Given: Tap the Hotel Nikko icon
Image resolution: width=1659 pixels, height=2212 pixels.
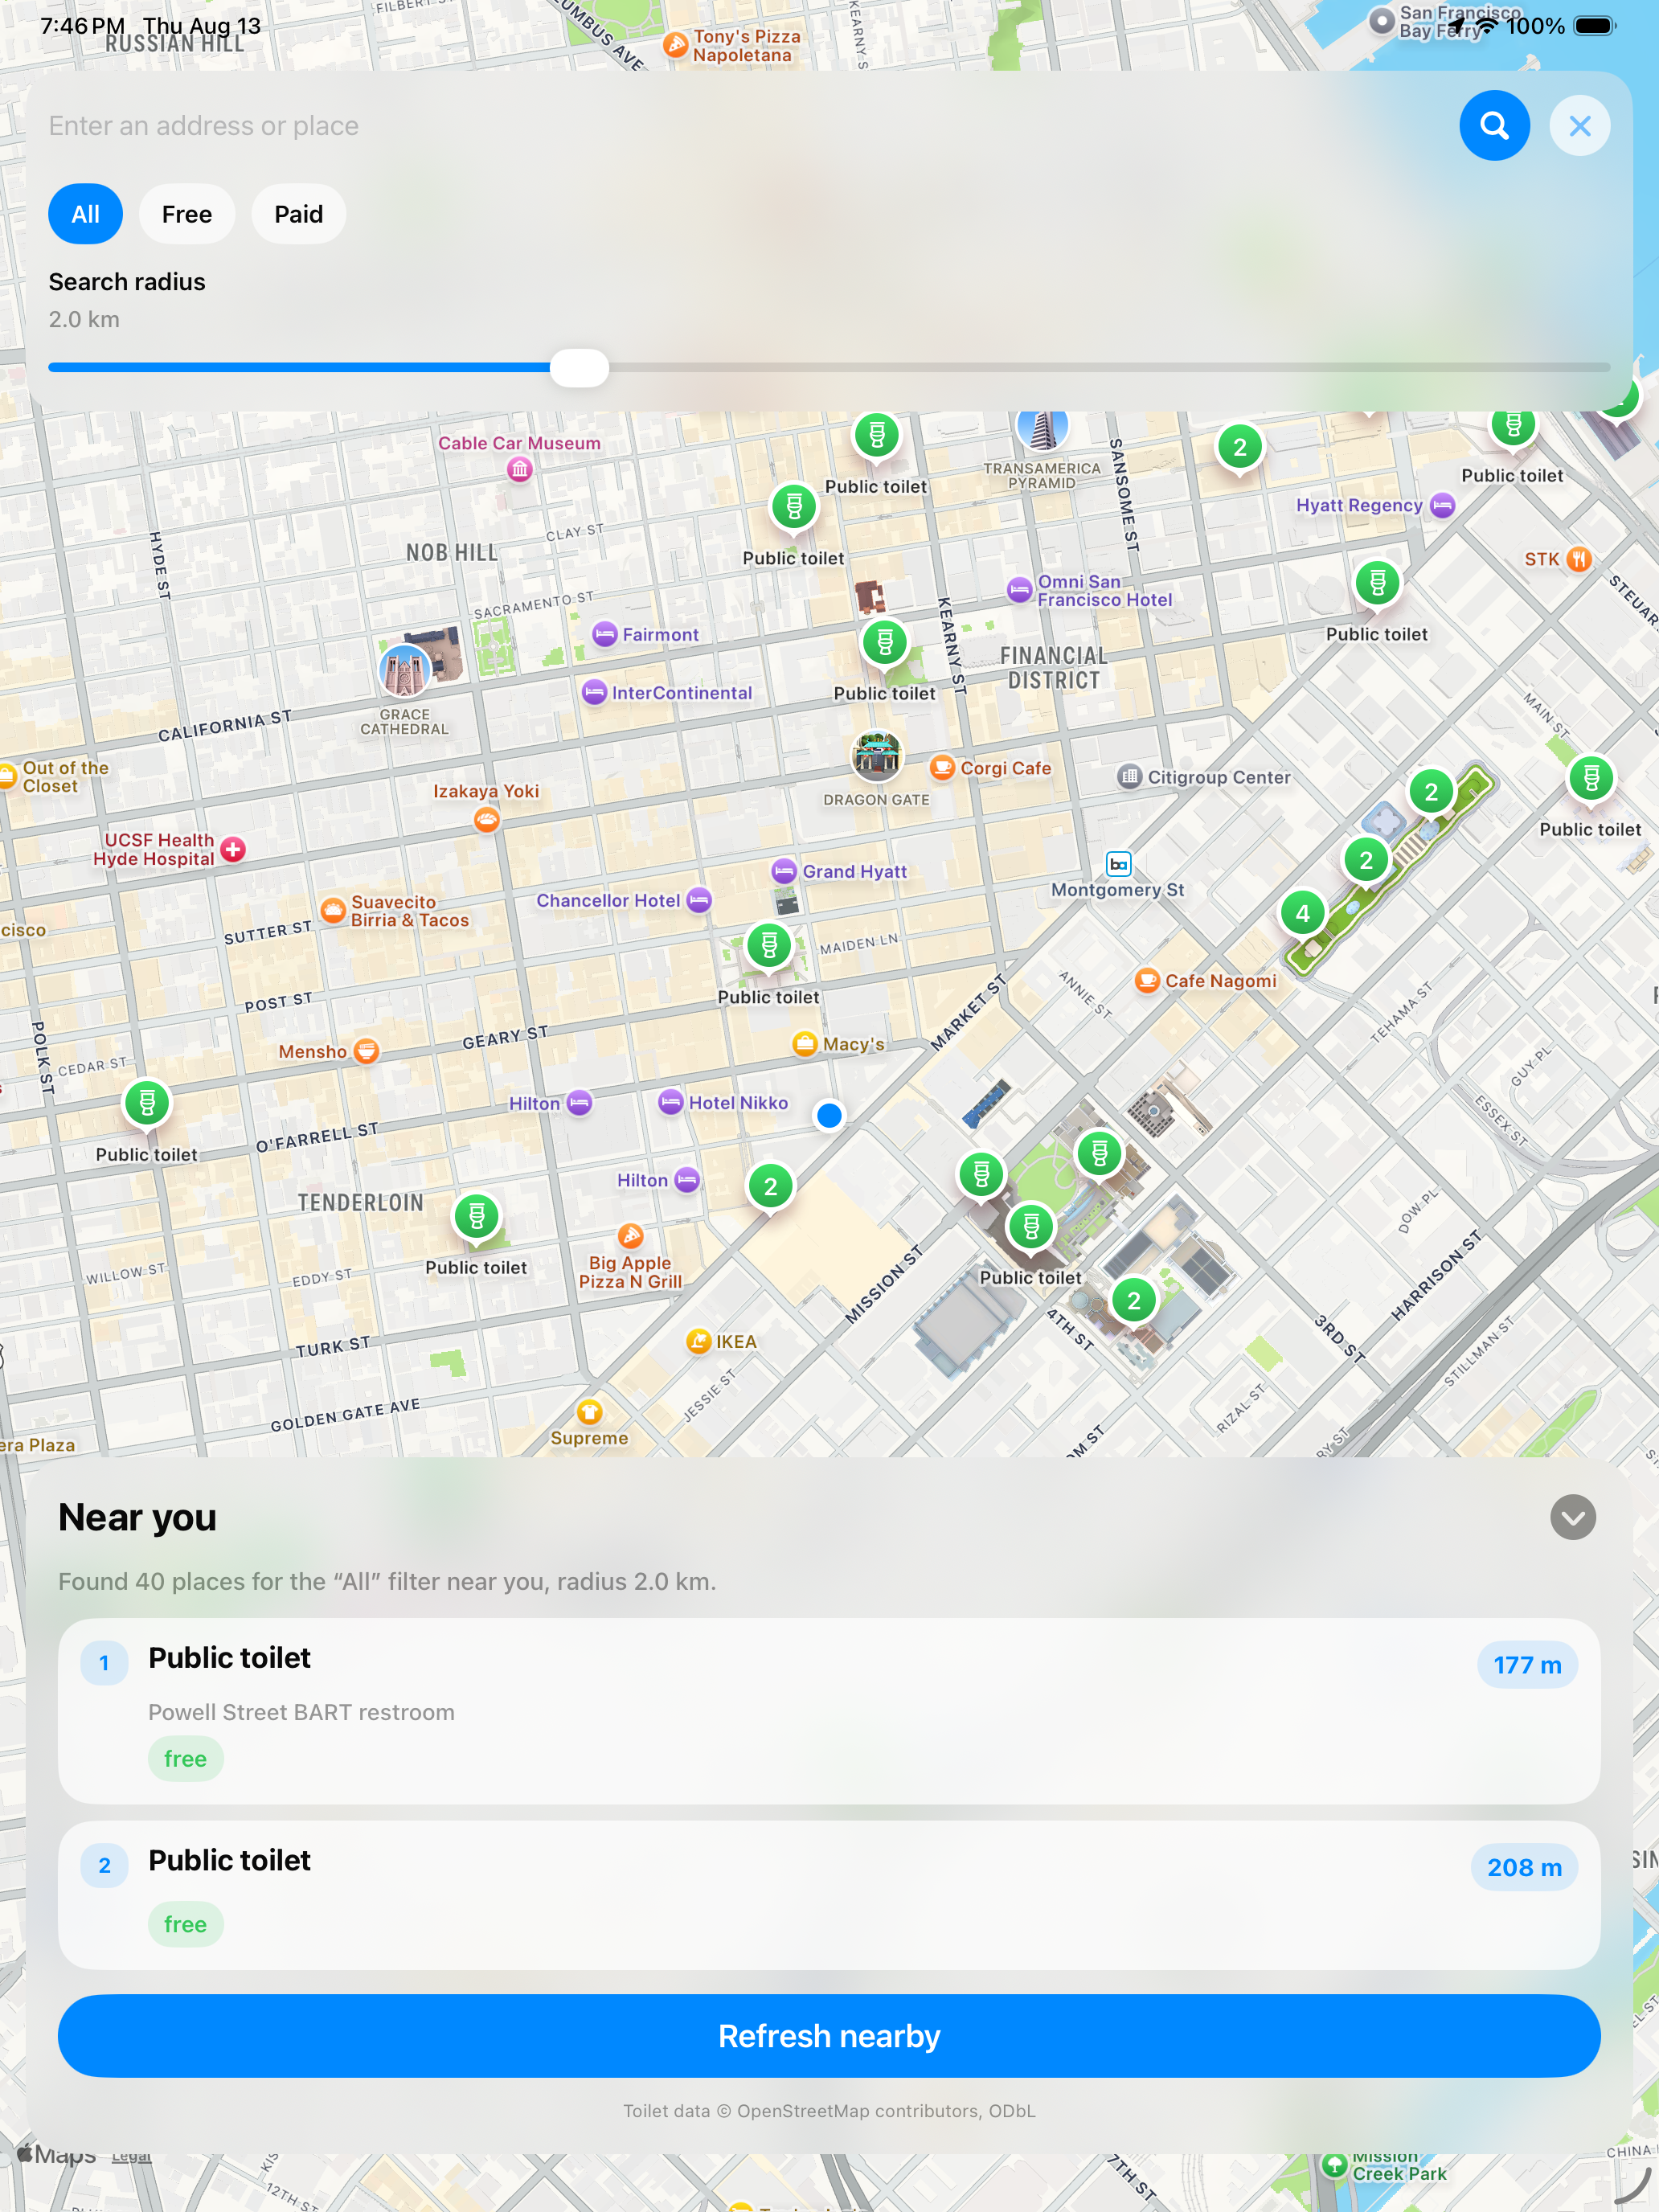Looking at the screenshot, I should 670,1103.
